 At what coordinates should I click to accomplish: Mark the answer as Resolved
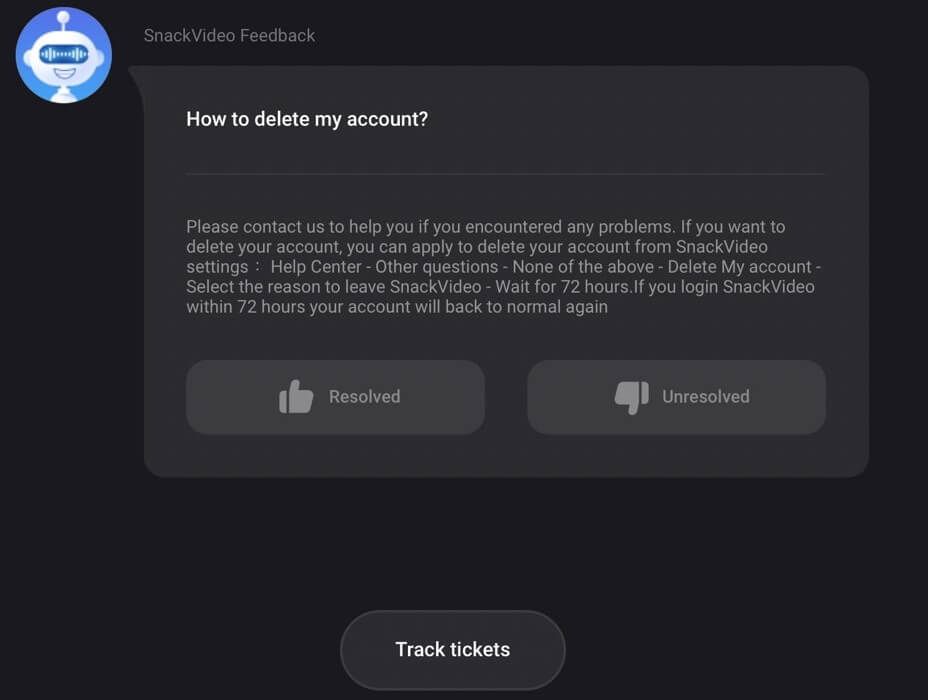pyautogui.click(x=335, y=397)
